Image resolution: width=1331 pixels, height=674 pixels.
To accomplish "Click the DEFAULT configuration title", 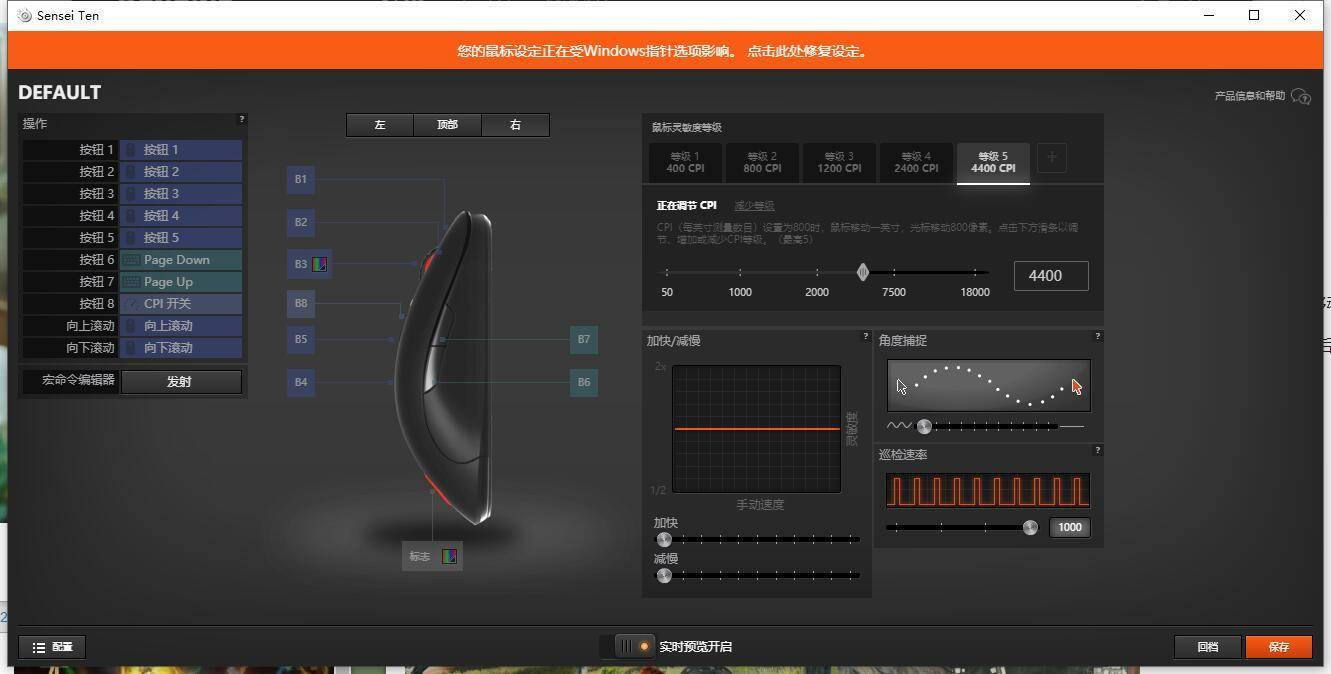I will point(60,92).
